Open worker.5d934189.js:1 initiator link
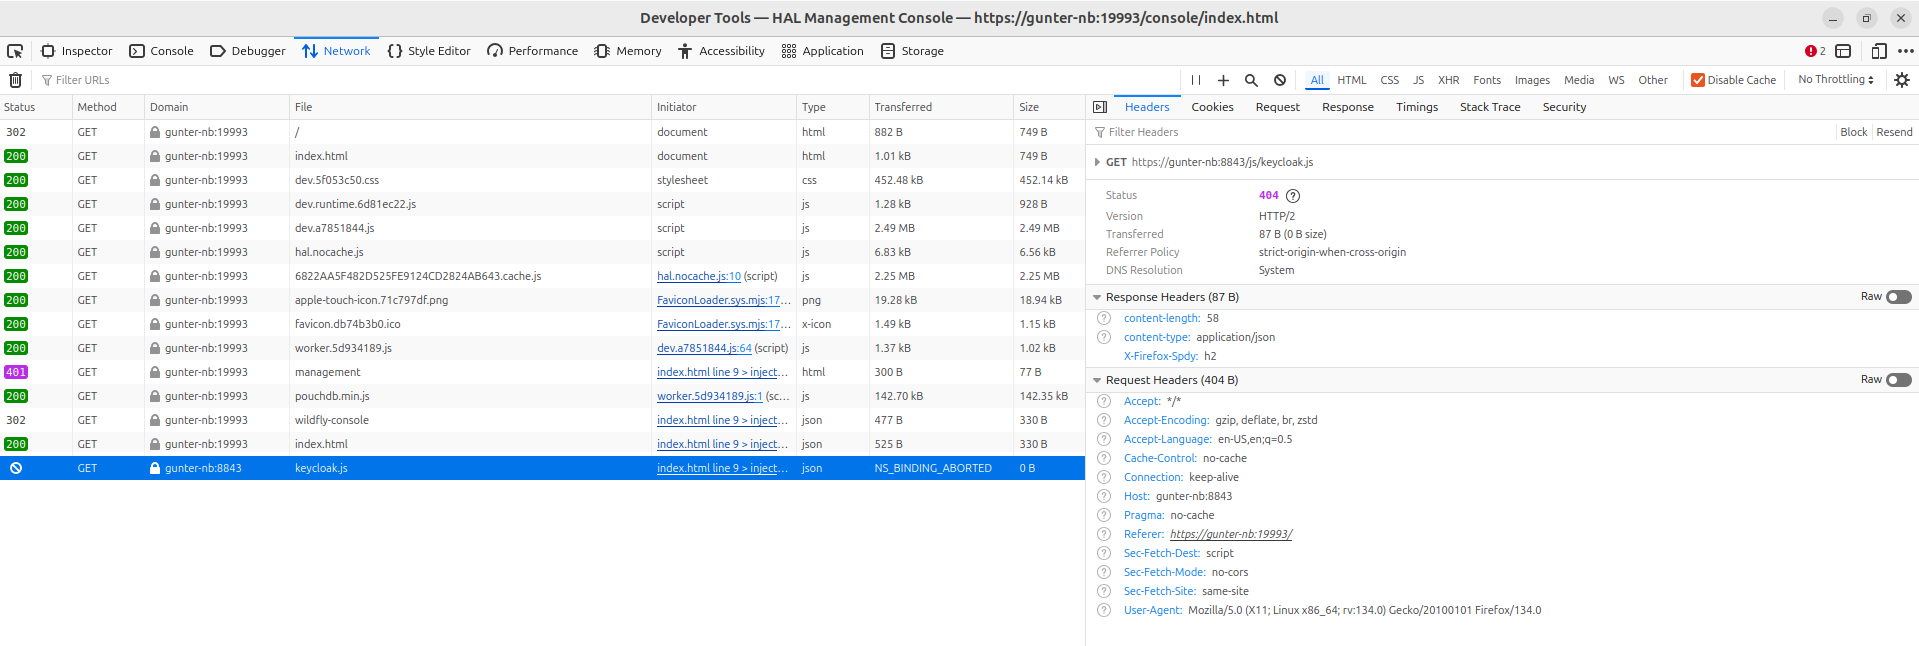 709,396
